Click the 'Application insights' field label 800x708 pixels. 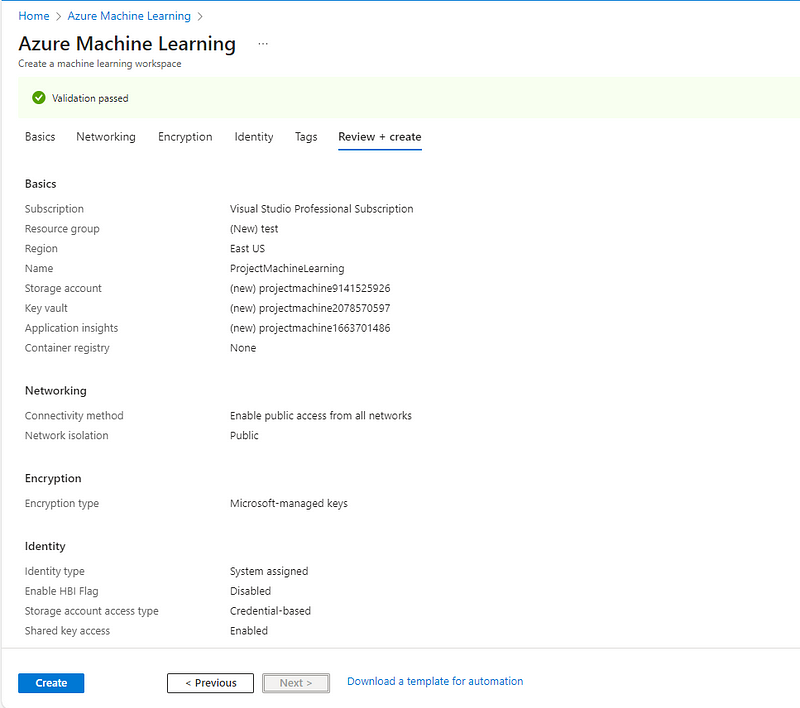[71, 328]
